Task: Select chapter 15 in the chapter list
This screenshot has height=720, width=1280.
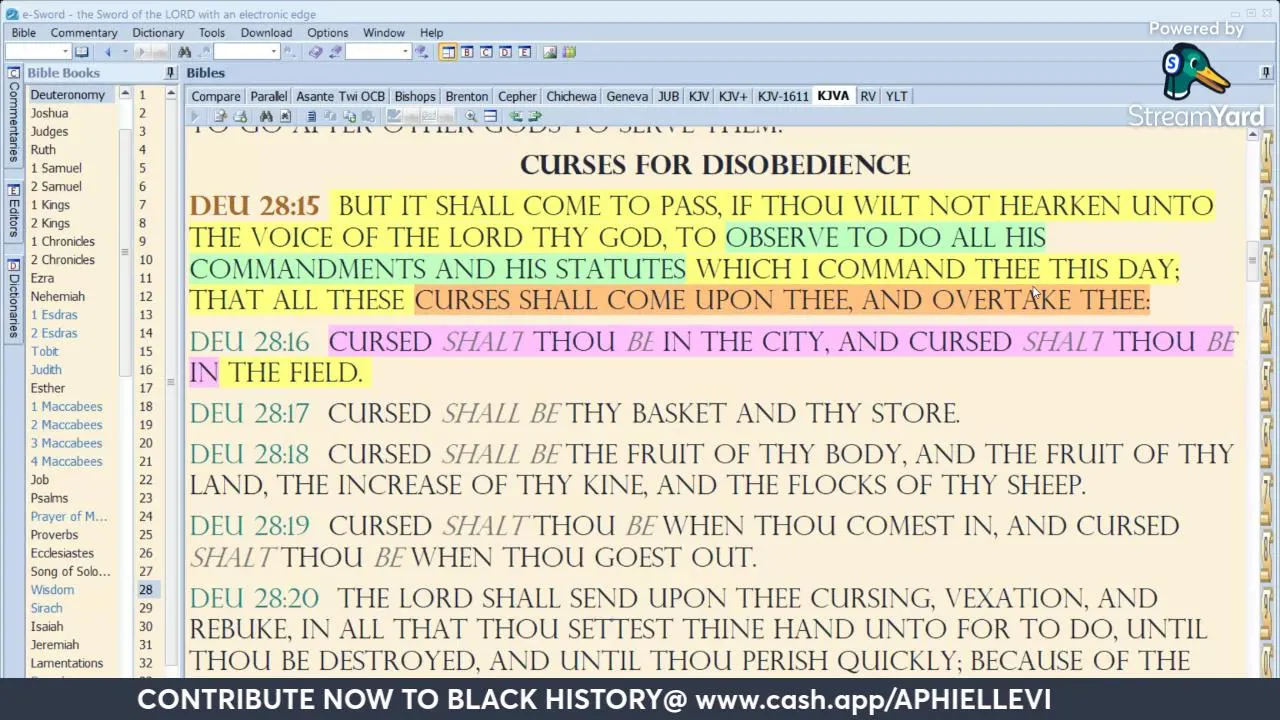Action: pos(146,351)
